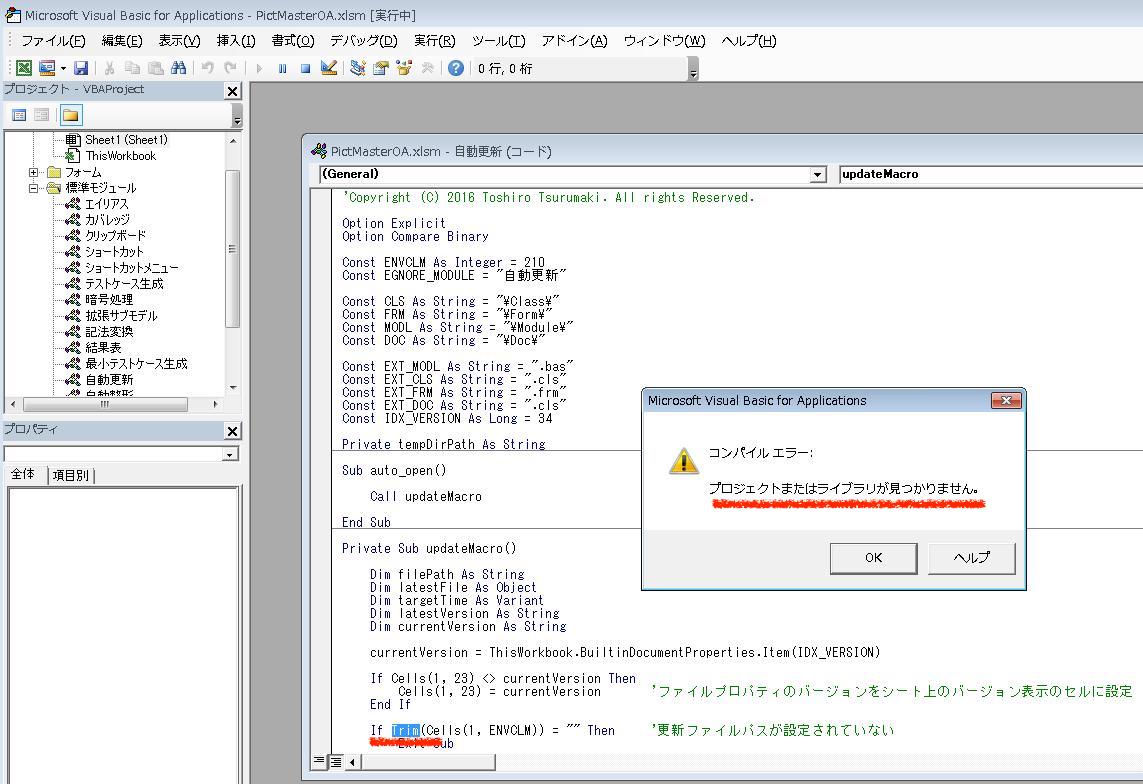
Task: Click the Redo arrow icon
Action: point(230,68)
